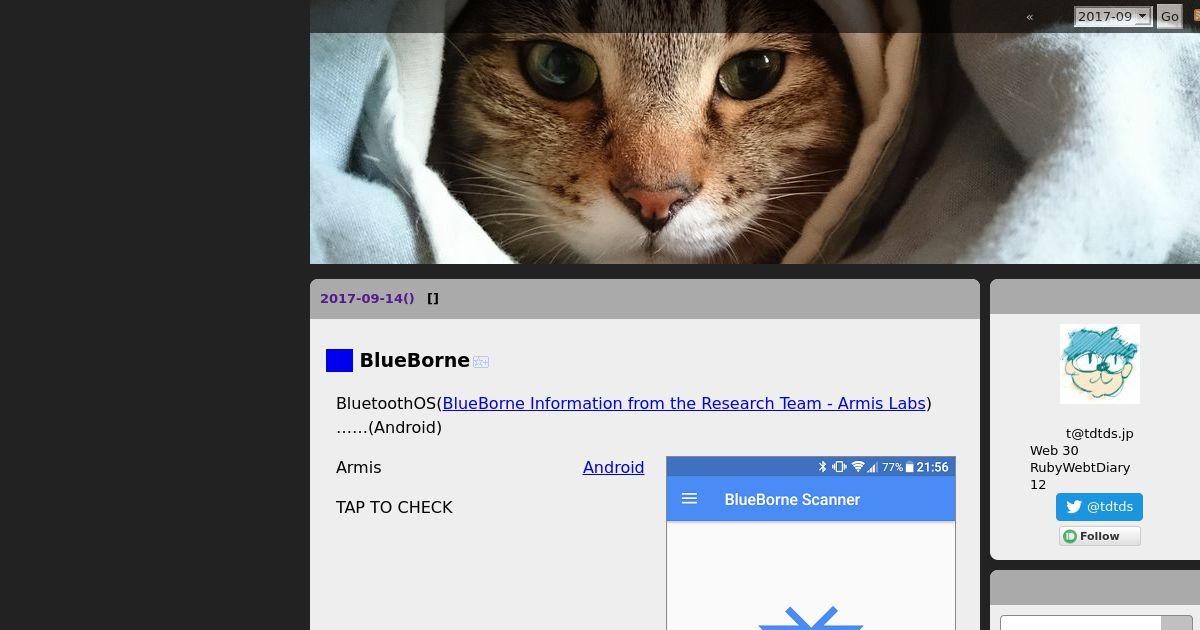Click the Bluetooth status icon in screenshot
The image size is (1200, 630).
coord(823,467)
